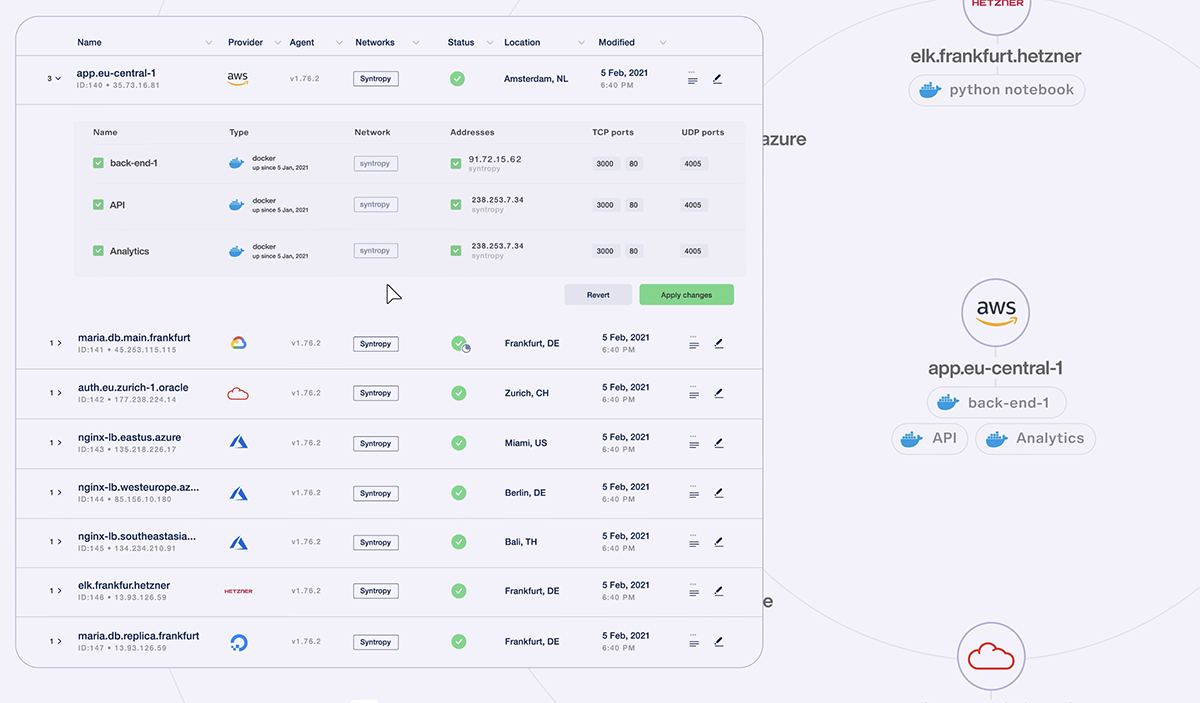
Task: Open the Agent column filter dropdown
Action: [338, 43]
